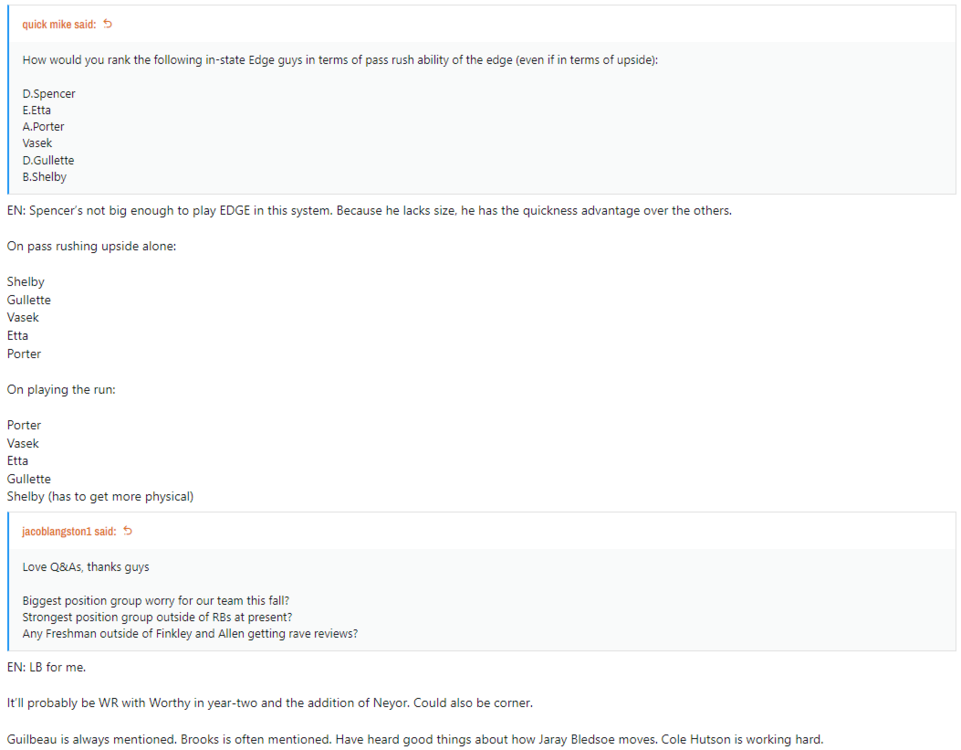Click the curved jump-to-post arrow in top quote

tap(107, 23)
